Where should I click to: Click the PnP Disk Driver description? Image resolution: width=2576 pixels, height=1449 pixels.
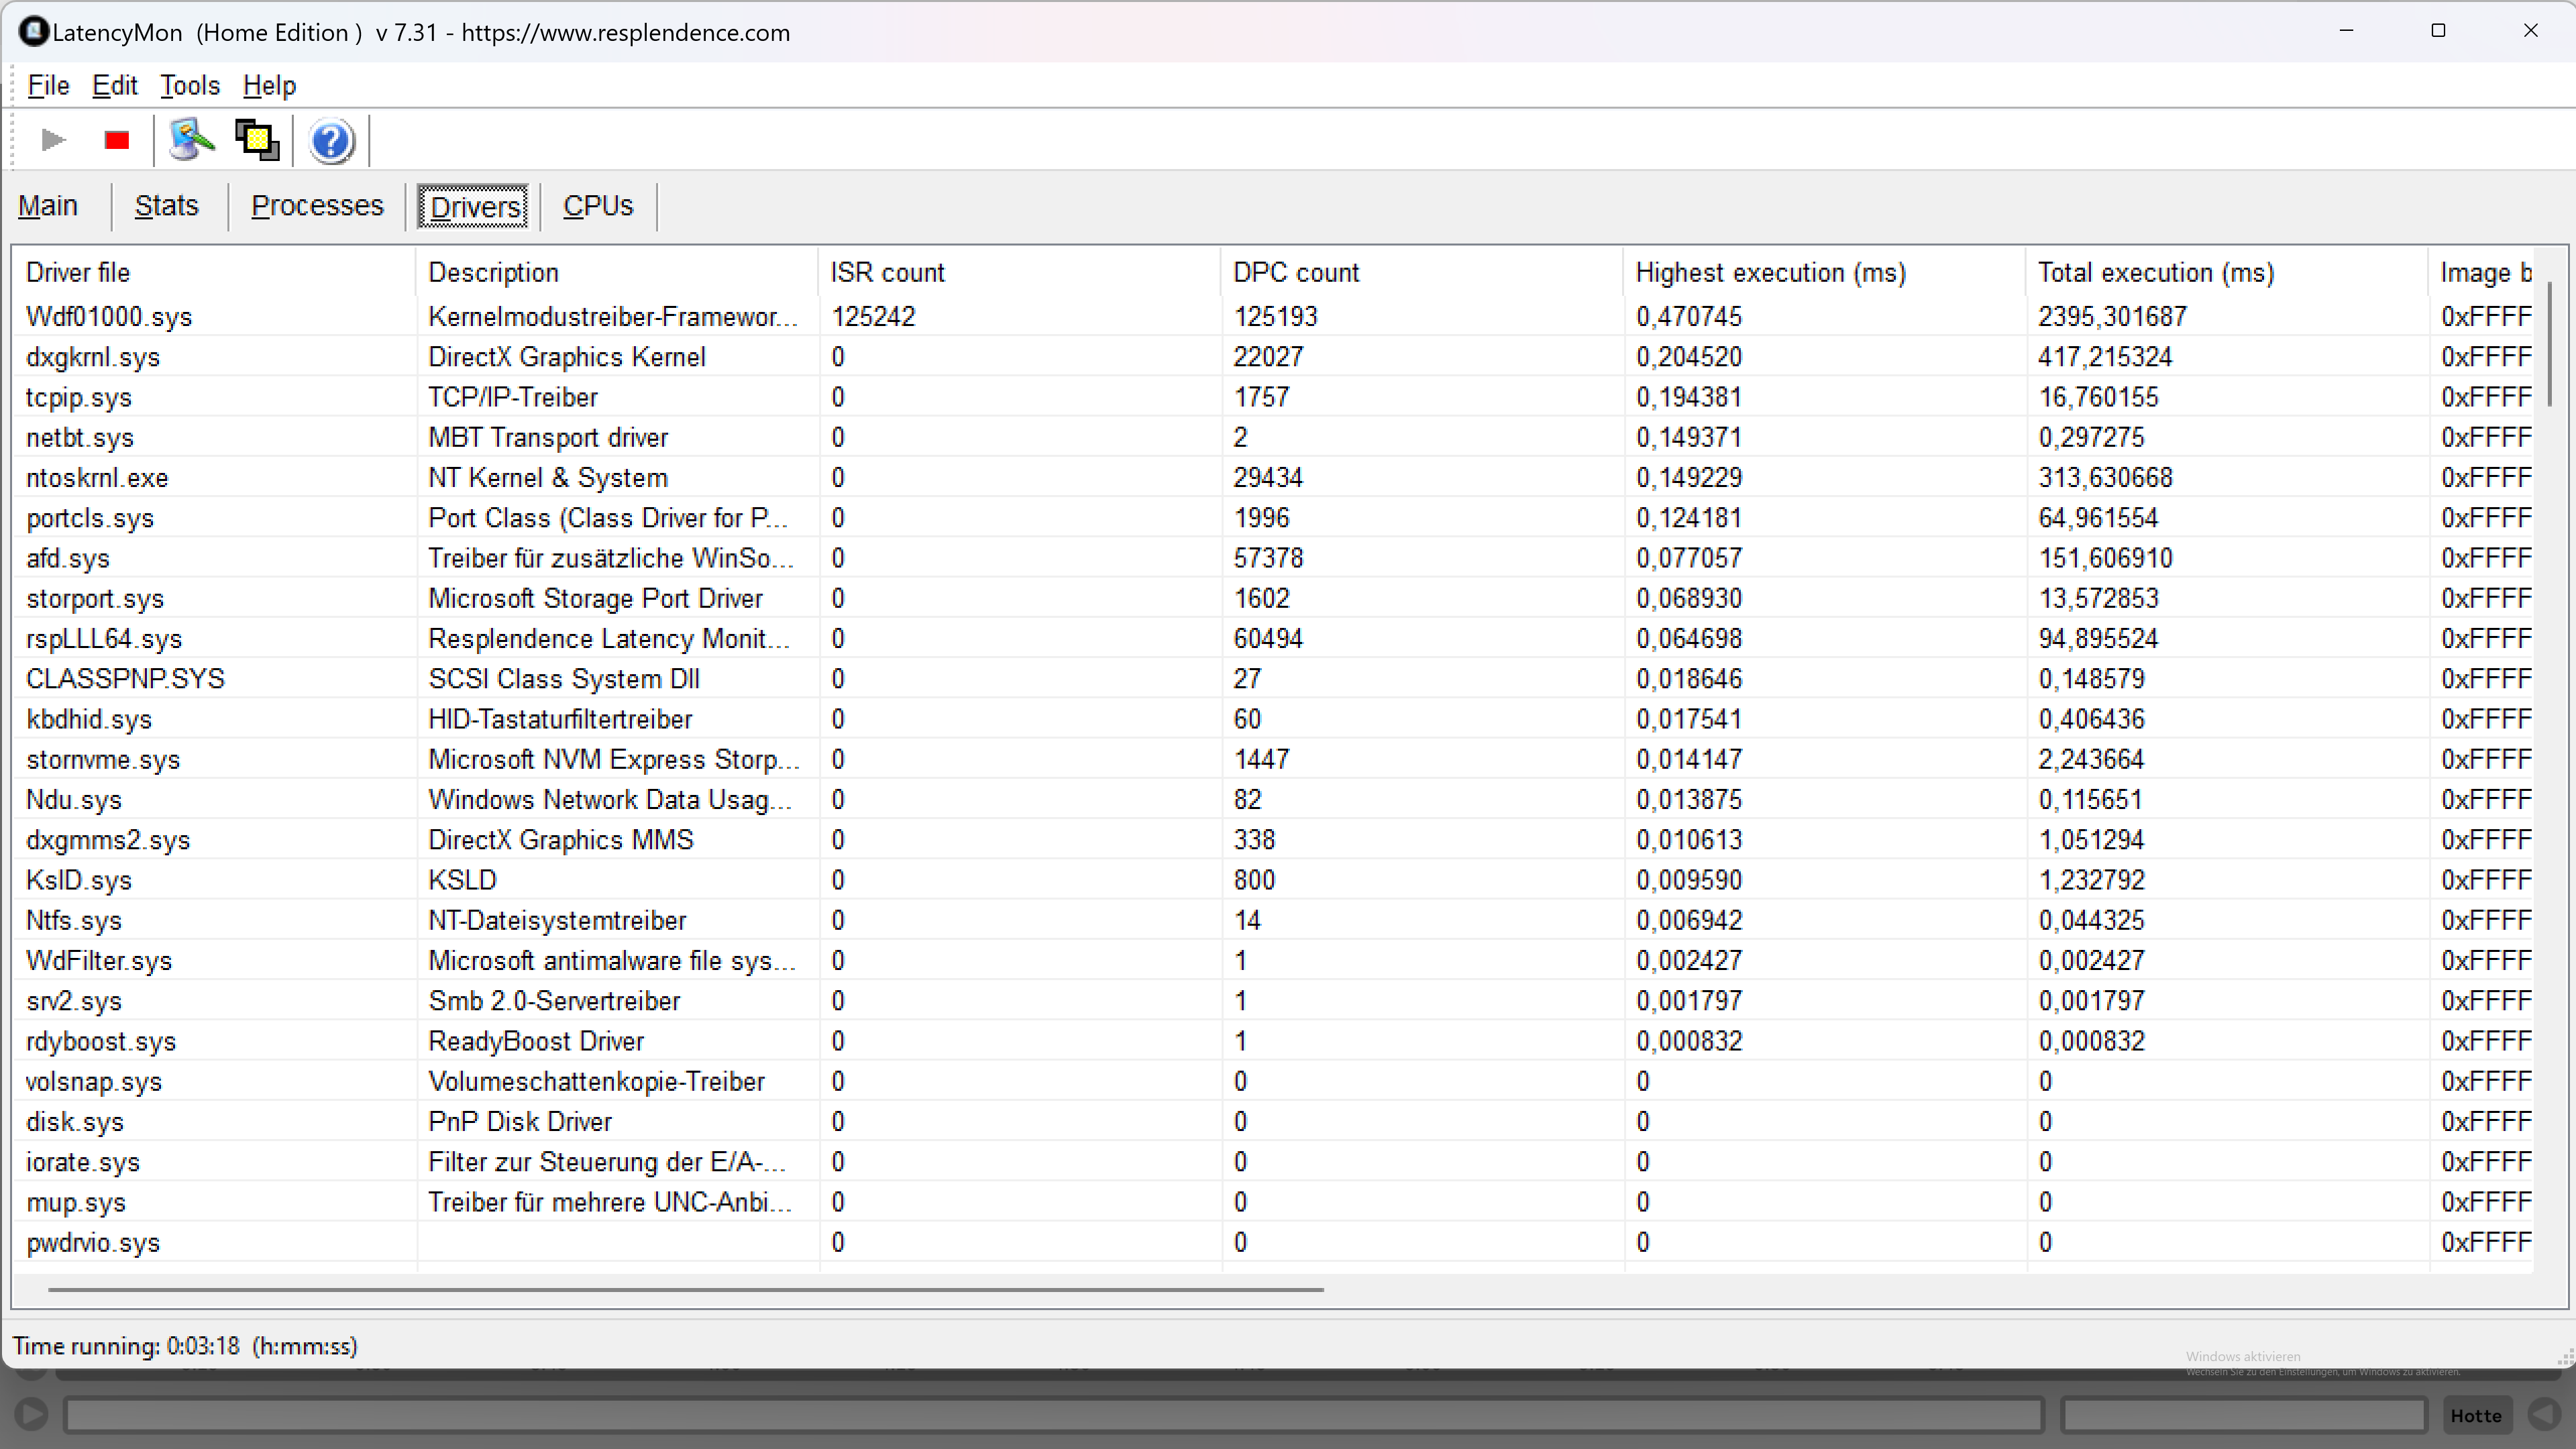click(x=520, y=1121)
